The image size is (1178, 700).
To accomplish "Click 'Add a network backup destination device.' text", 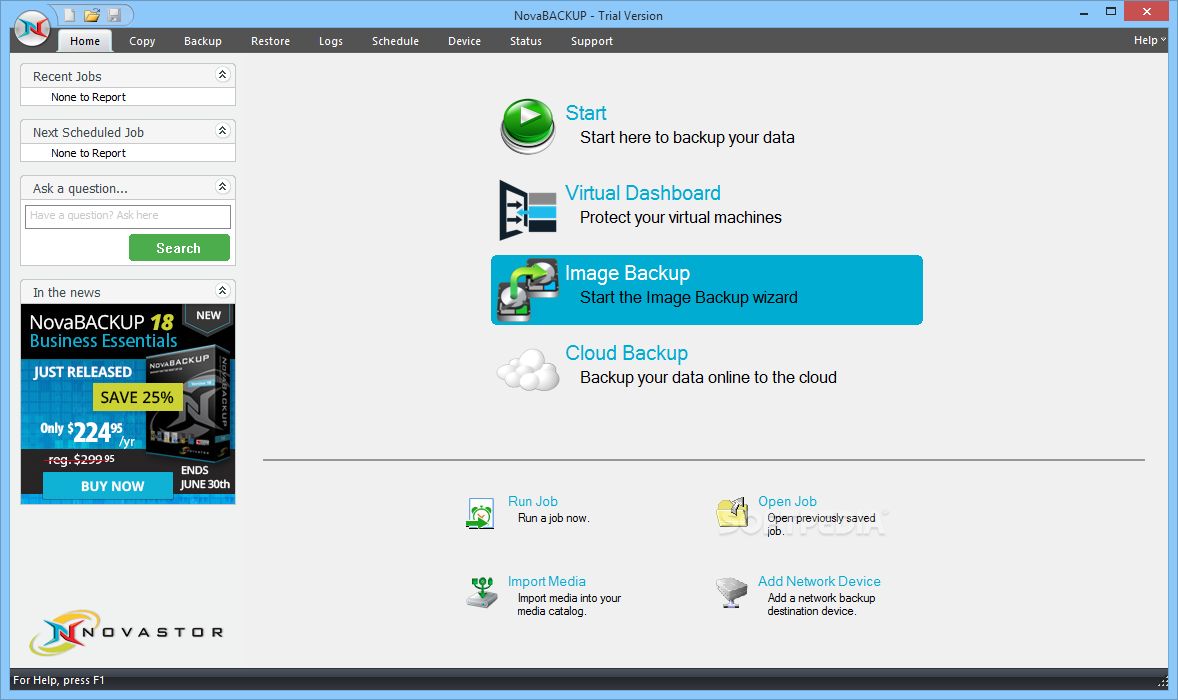I will point(821,605).
